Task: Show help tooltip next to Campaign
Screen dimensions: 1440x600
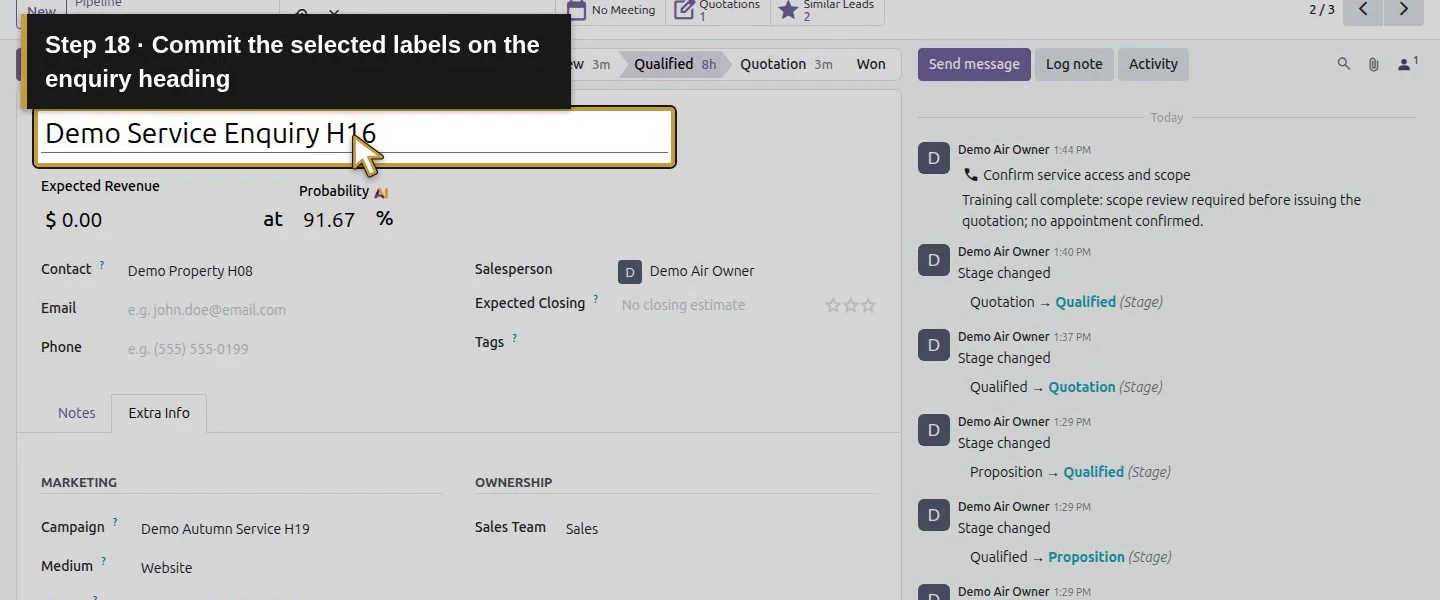Action: click(115, 522)
